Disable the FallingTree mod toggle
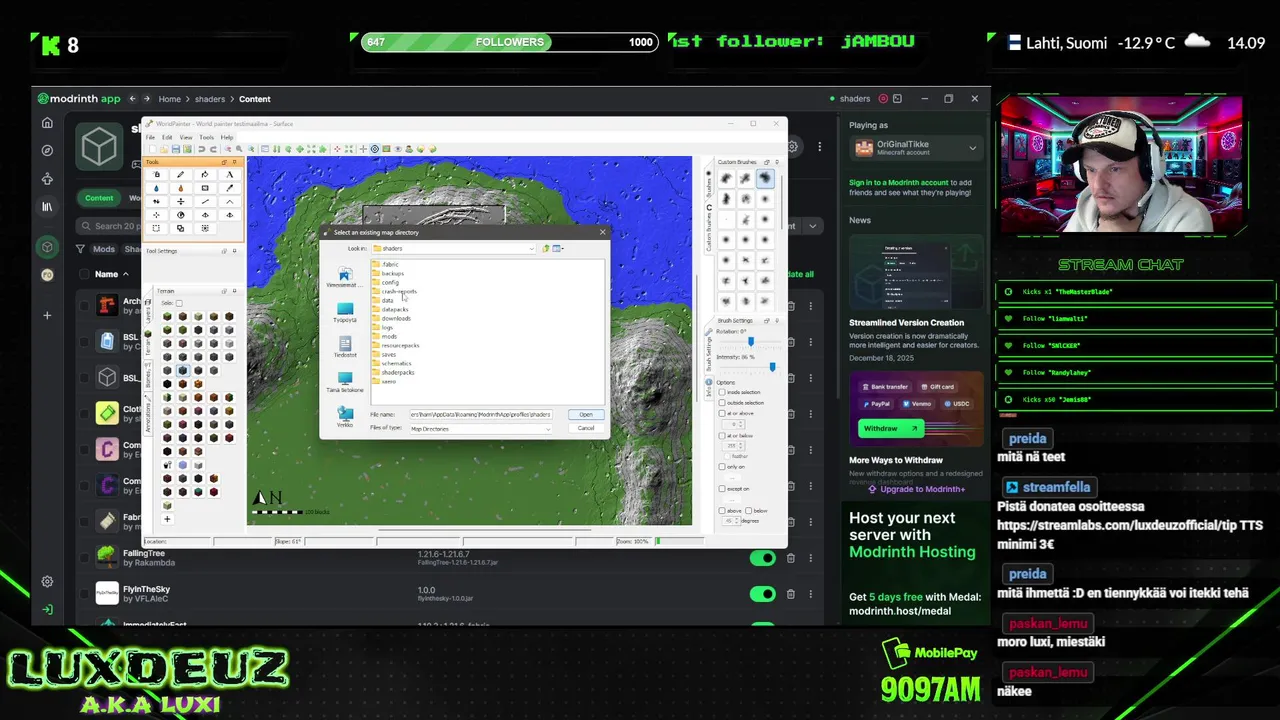Screen dimensions: 1280x720 (x=762, y=558)
